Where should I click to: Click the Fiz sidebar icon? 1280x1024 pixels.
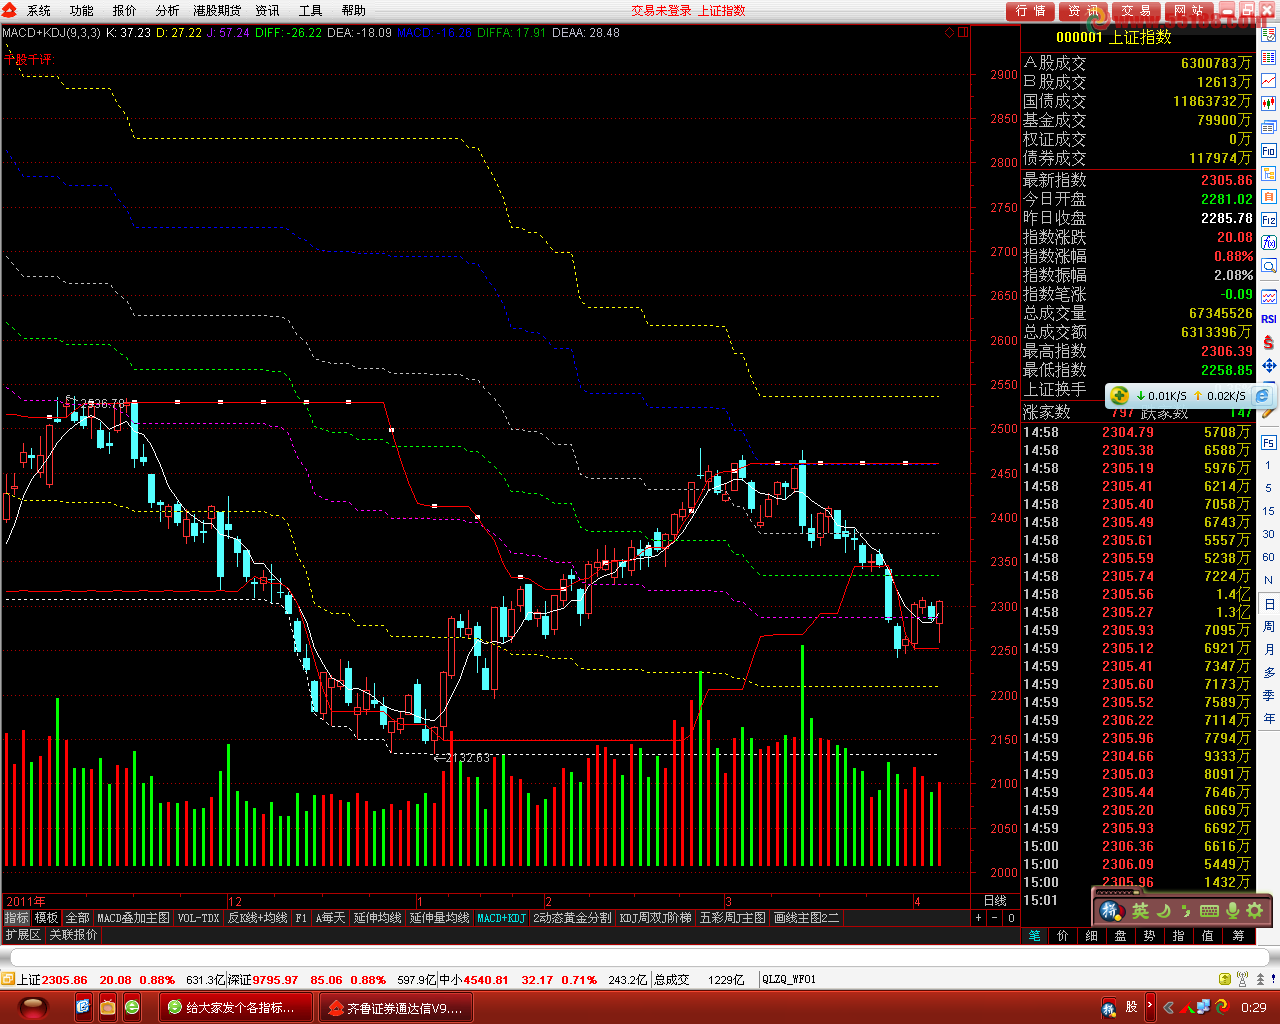point(1268,220)
